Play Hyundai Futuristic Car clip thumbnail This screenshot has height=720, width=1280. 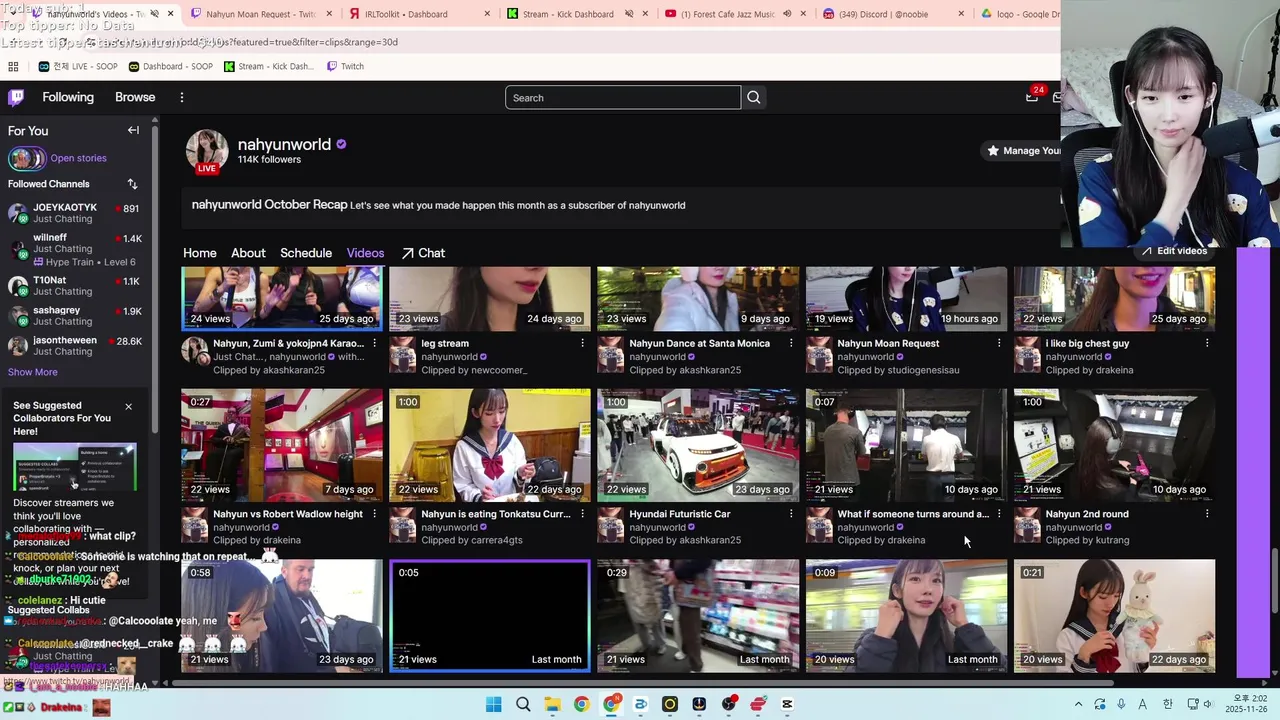point(698,445)
